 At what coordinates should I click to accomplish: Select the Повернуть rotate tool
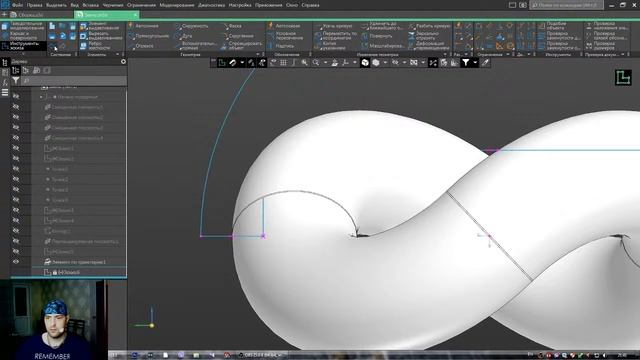point(377,36)
